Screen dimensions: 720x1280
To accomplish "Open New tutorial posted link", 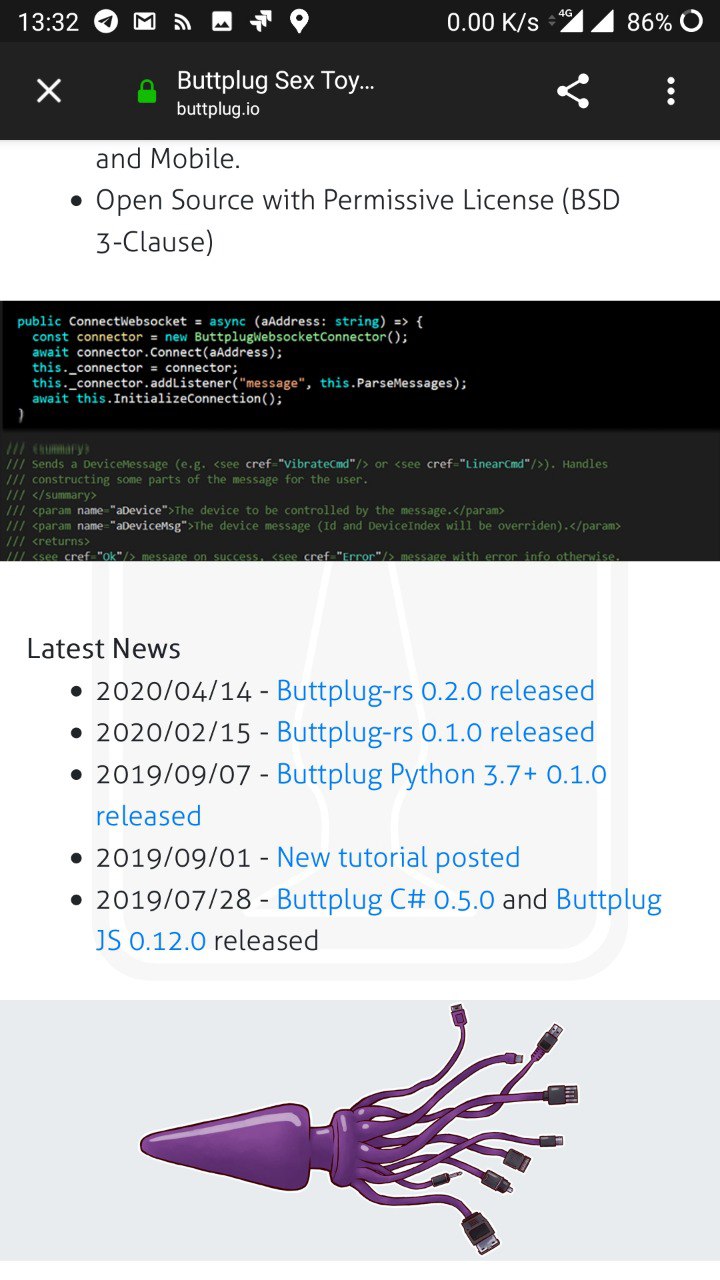I will tap(398, 857).
